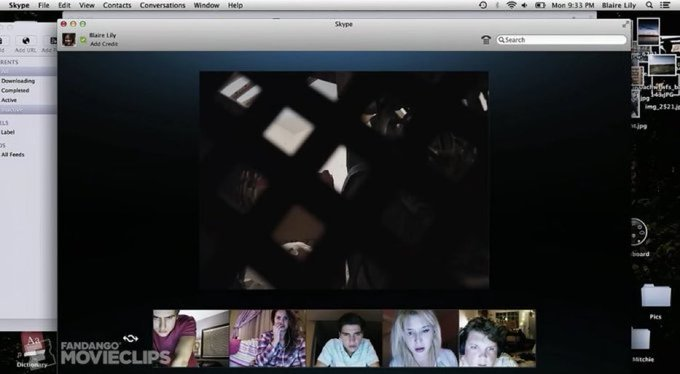Click the swap camera arrows icon
Viewport: 680px width, 374px height.
(x=131, y=338)
